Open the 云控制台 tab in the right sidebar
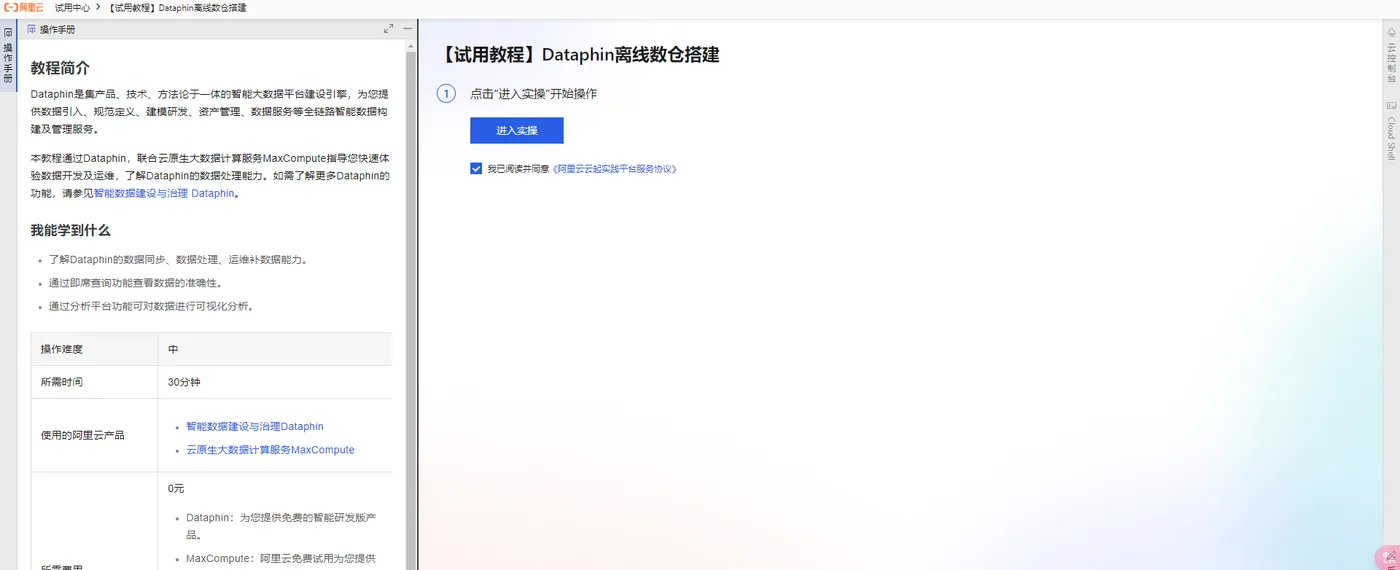 click(1391, 55)
